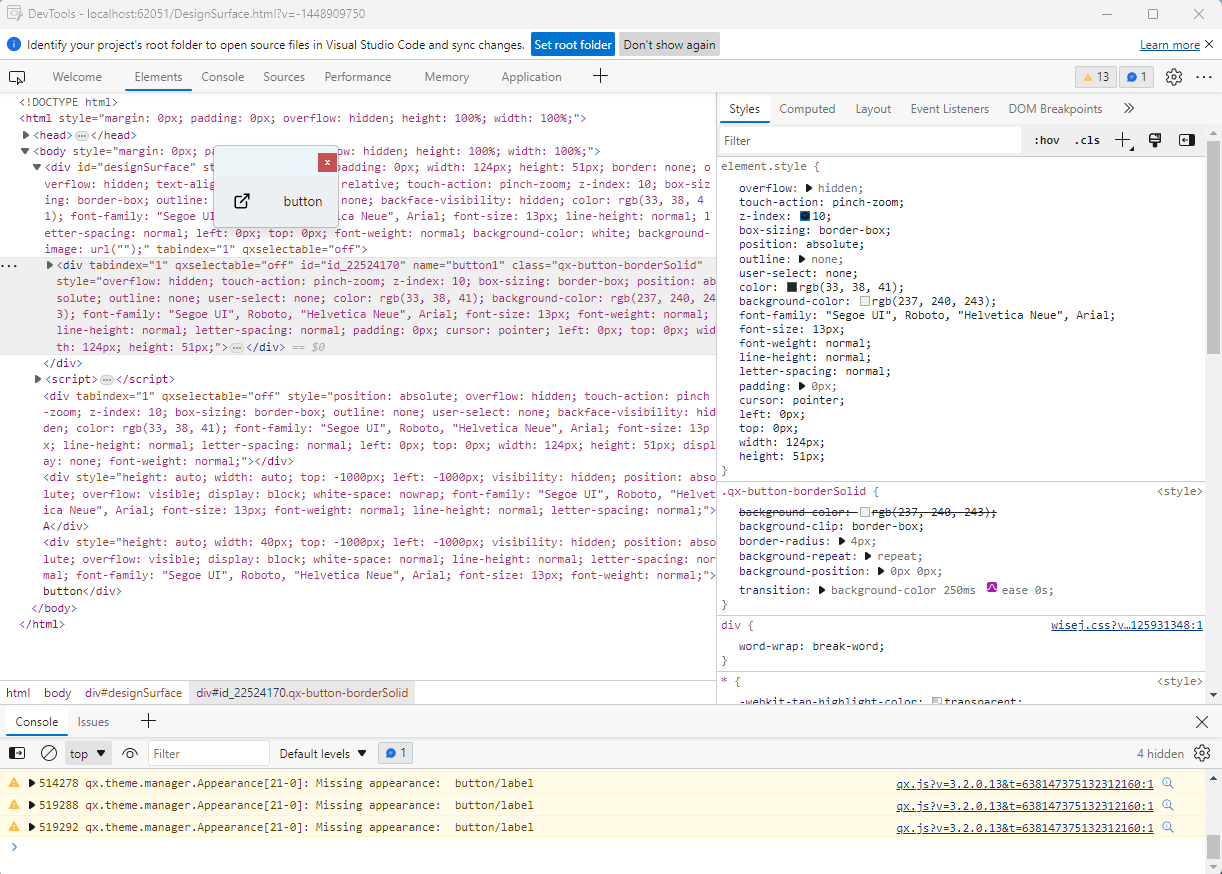This screenshot has width=1222, height=874.
Task: Close the console drawer with X
Action: point(1202,722)
